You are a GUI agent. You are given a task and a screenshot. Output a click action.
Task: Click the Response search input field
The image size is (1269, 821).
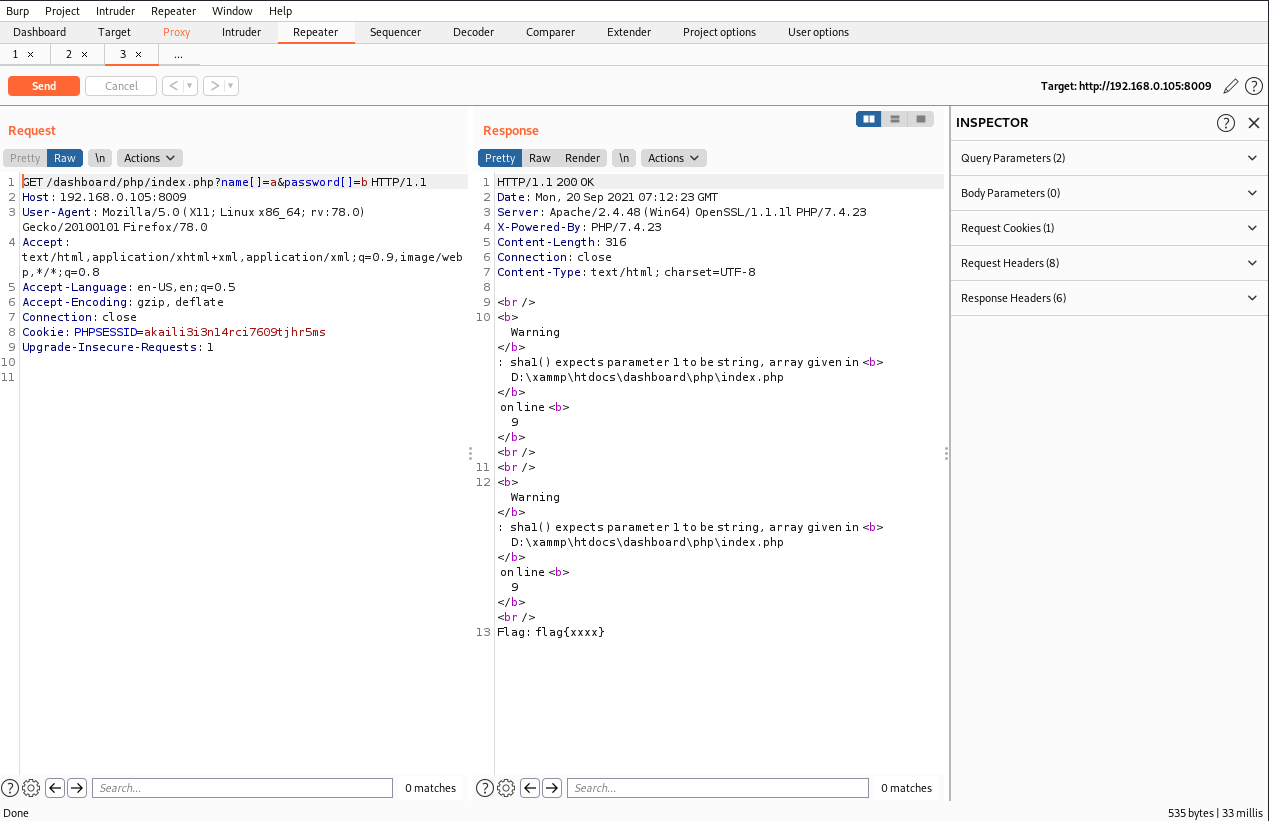[717, 788]
